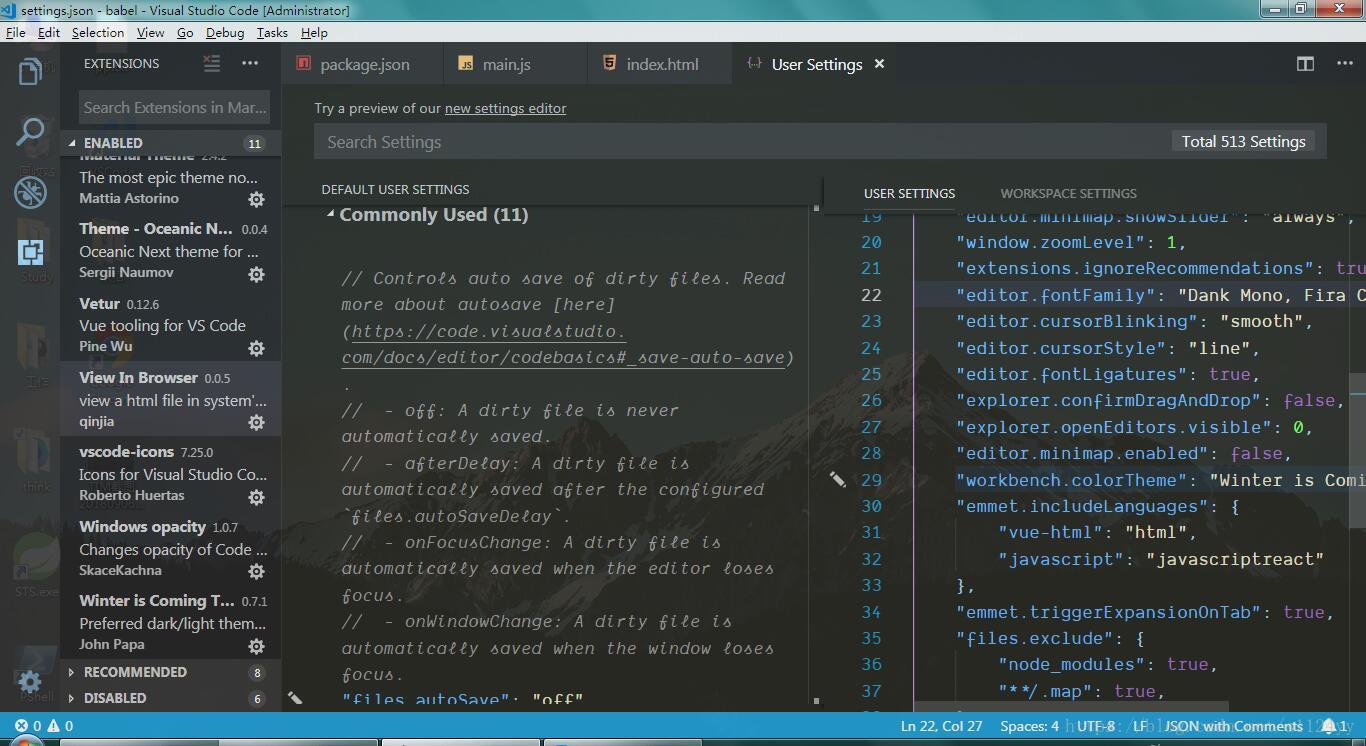The width and height of the screenshot is (1366, 746).
Task: Click Ln 22, Col 27 status entry
Action: 941,726
